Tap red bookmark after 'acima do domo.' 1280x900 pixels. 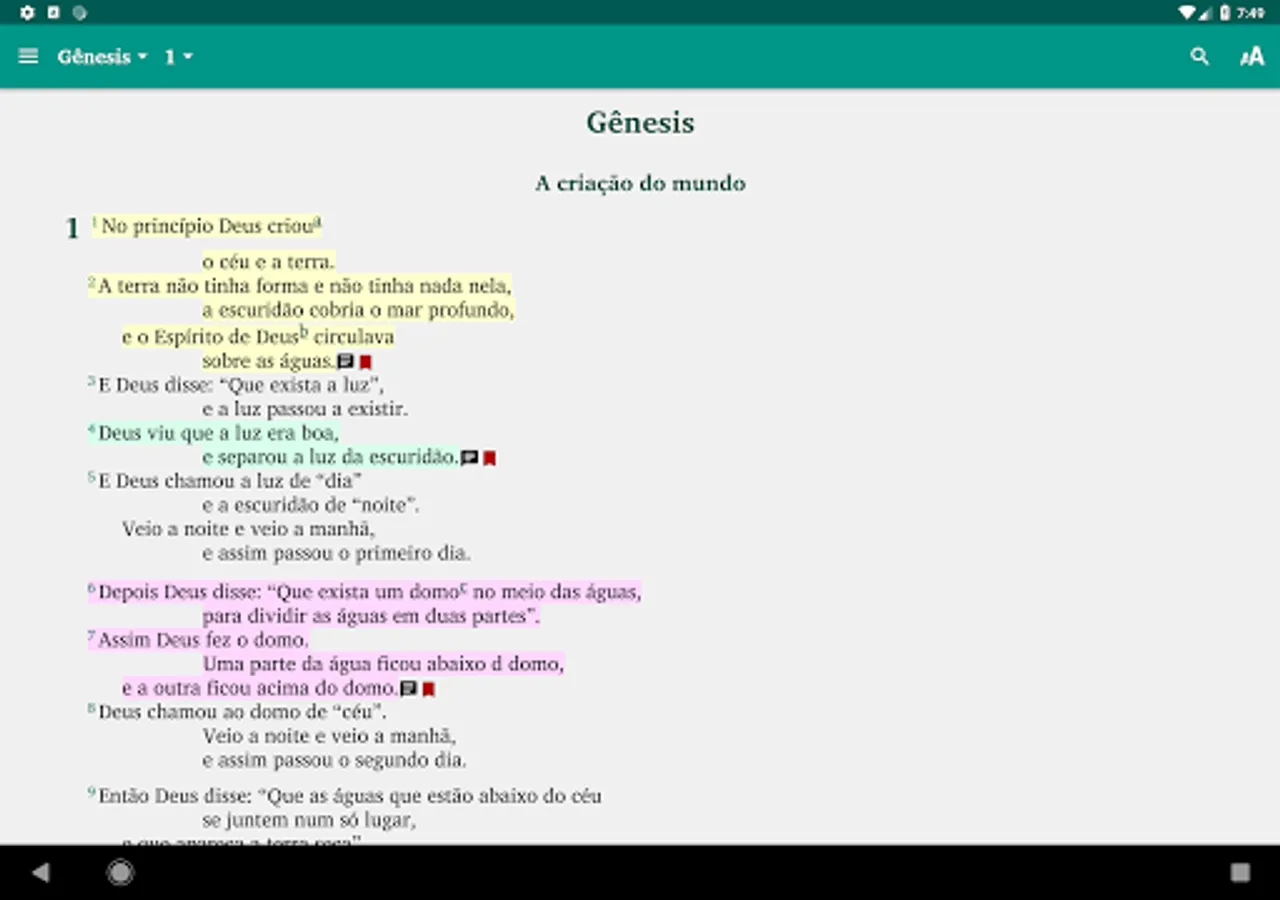tap(429, 689)
